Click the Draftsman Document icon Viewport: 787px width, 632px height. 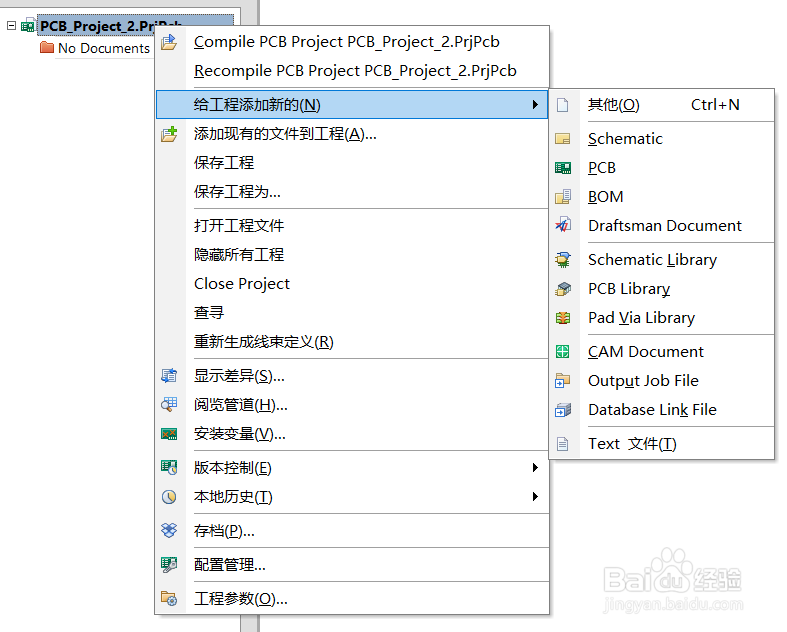tap(563, 225)
